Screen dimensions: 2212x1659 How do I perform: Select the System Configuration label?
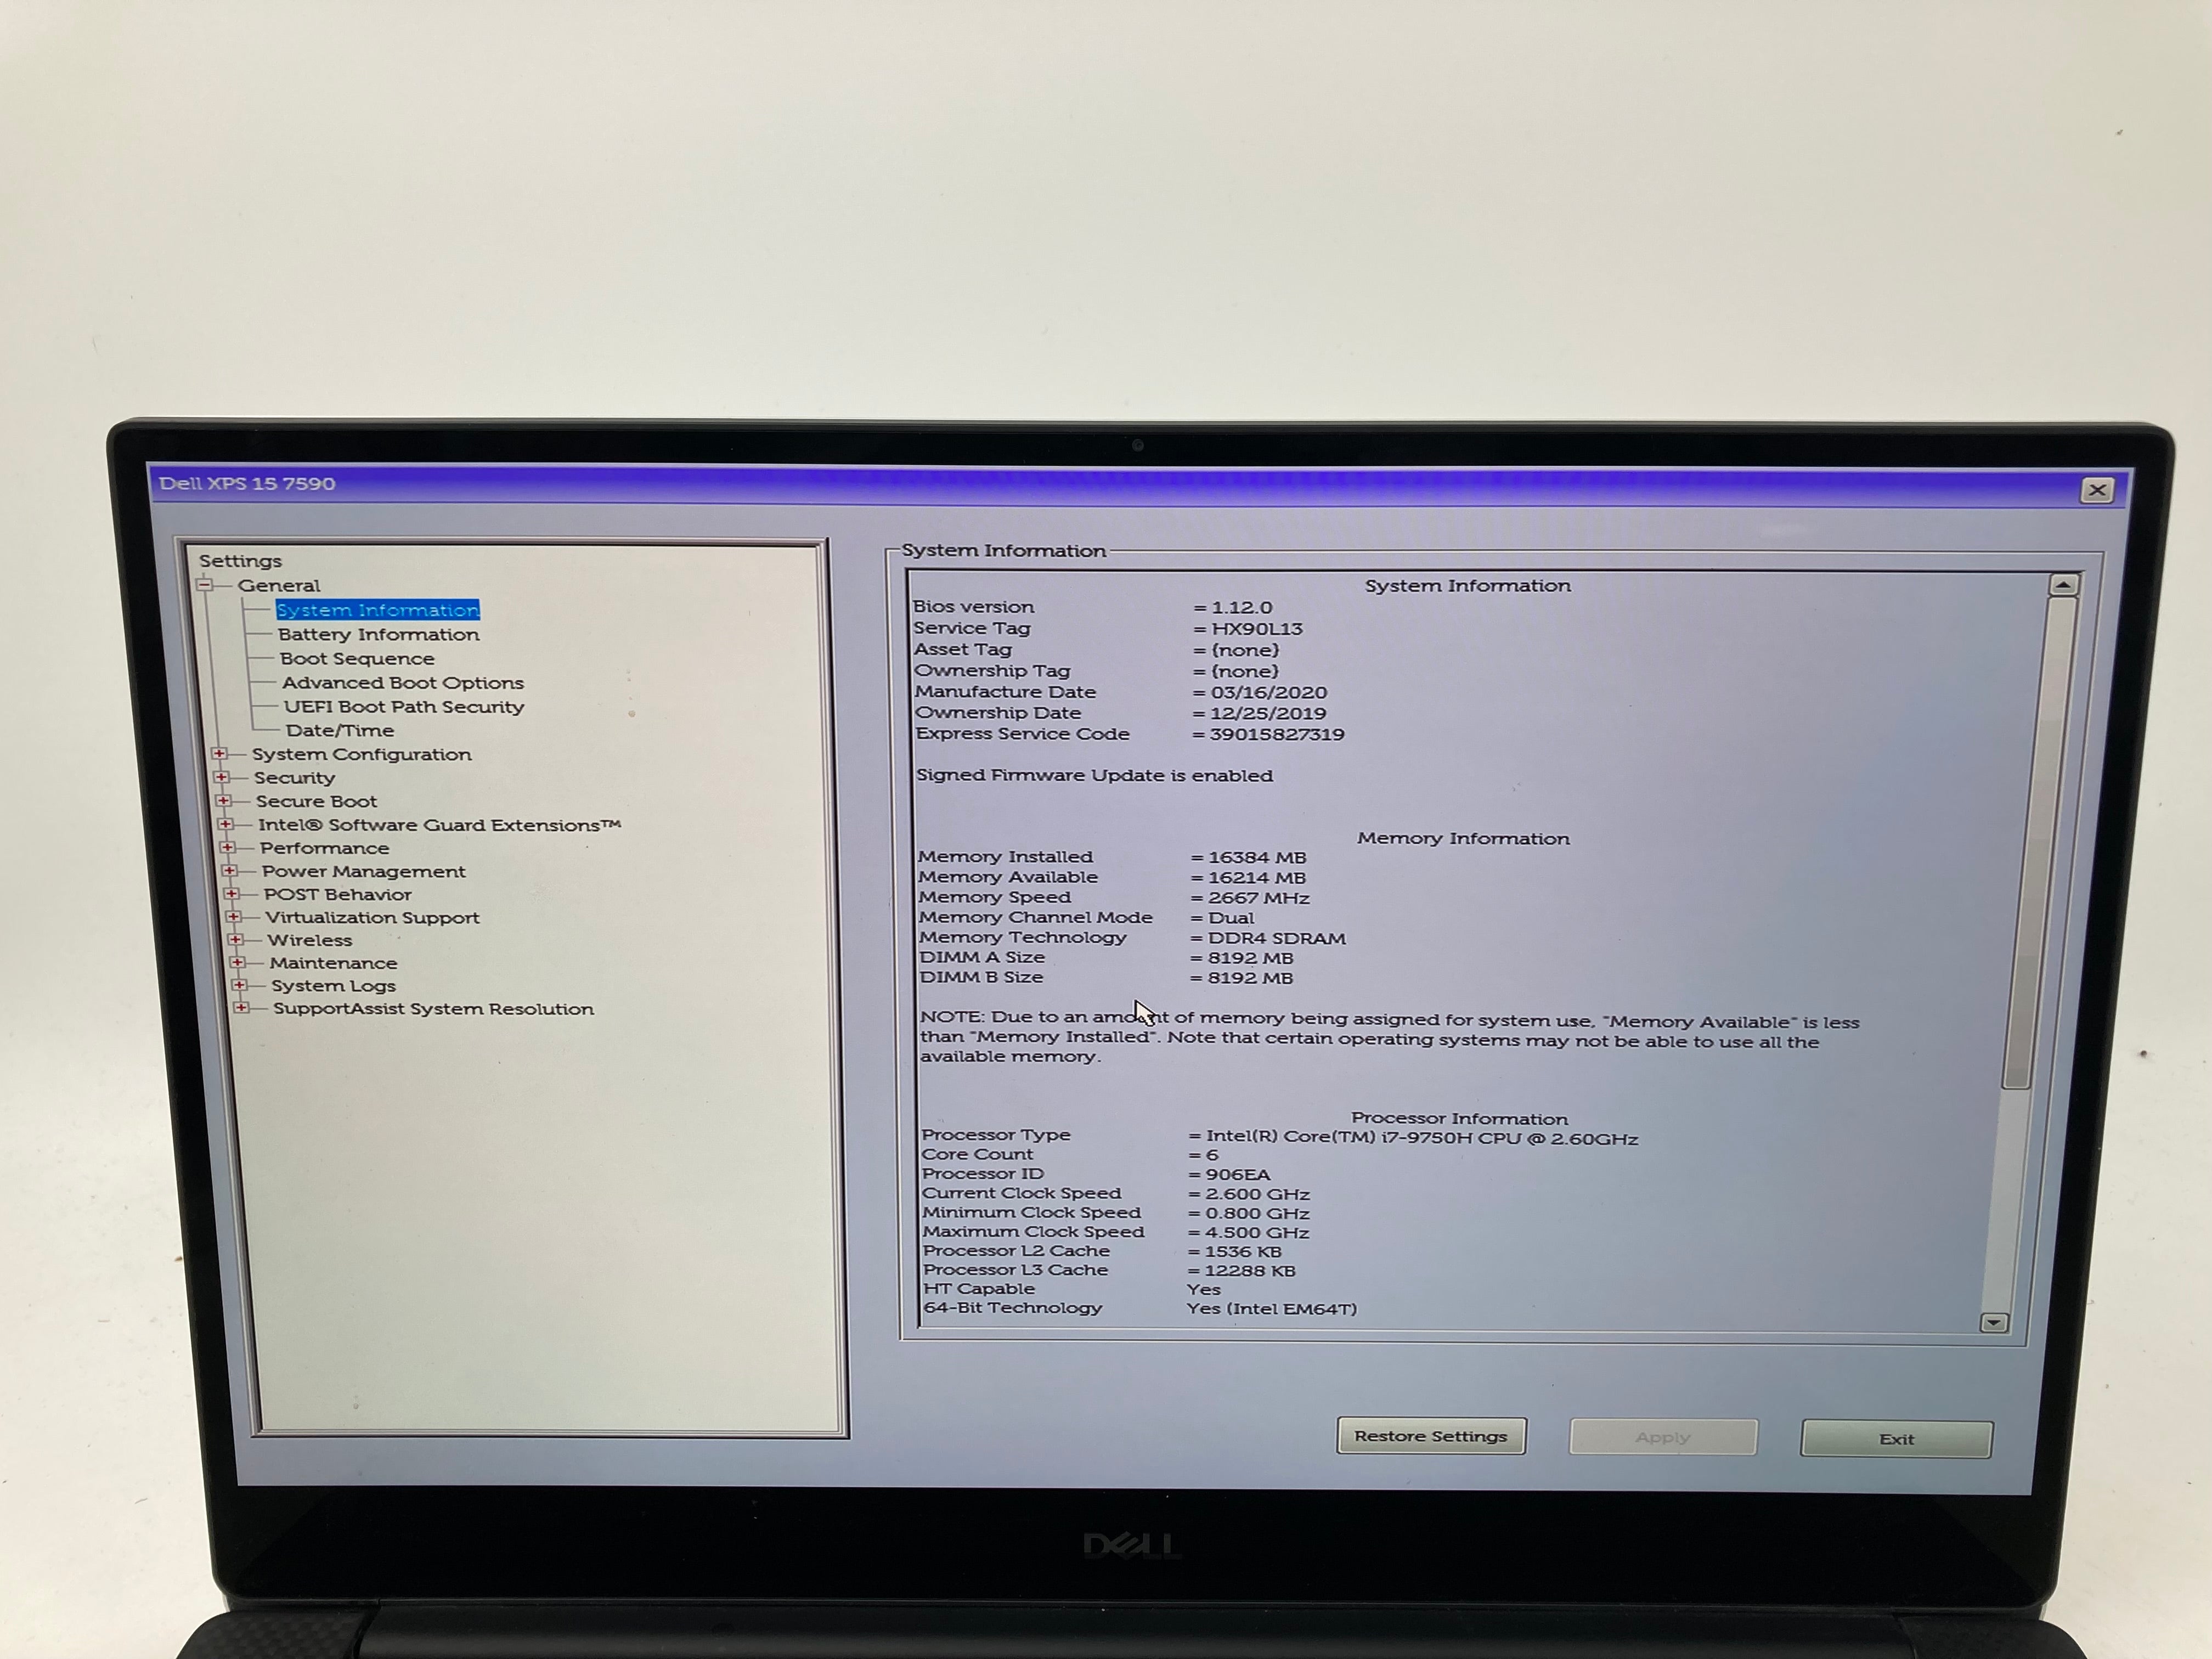coord(361,755)
